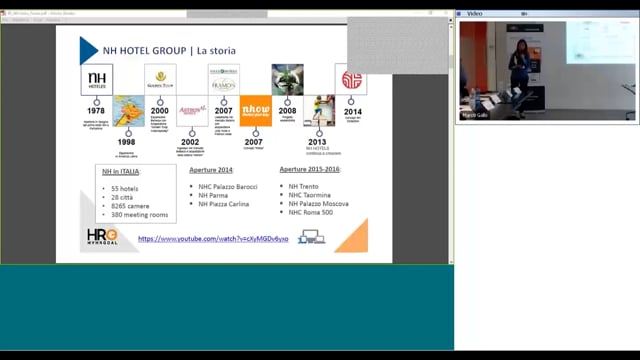Screen dimensions: 640x360
Task: Open the YouTube link on the slide
Action: click(213, 239)
